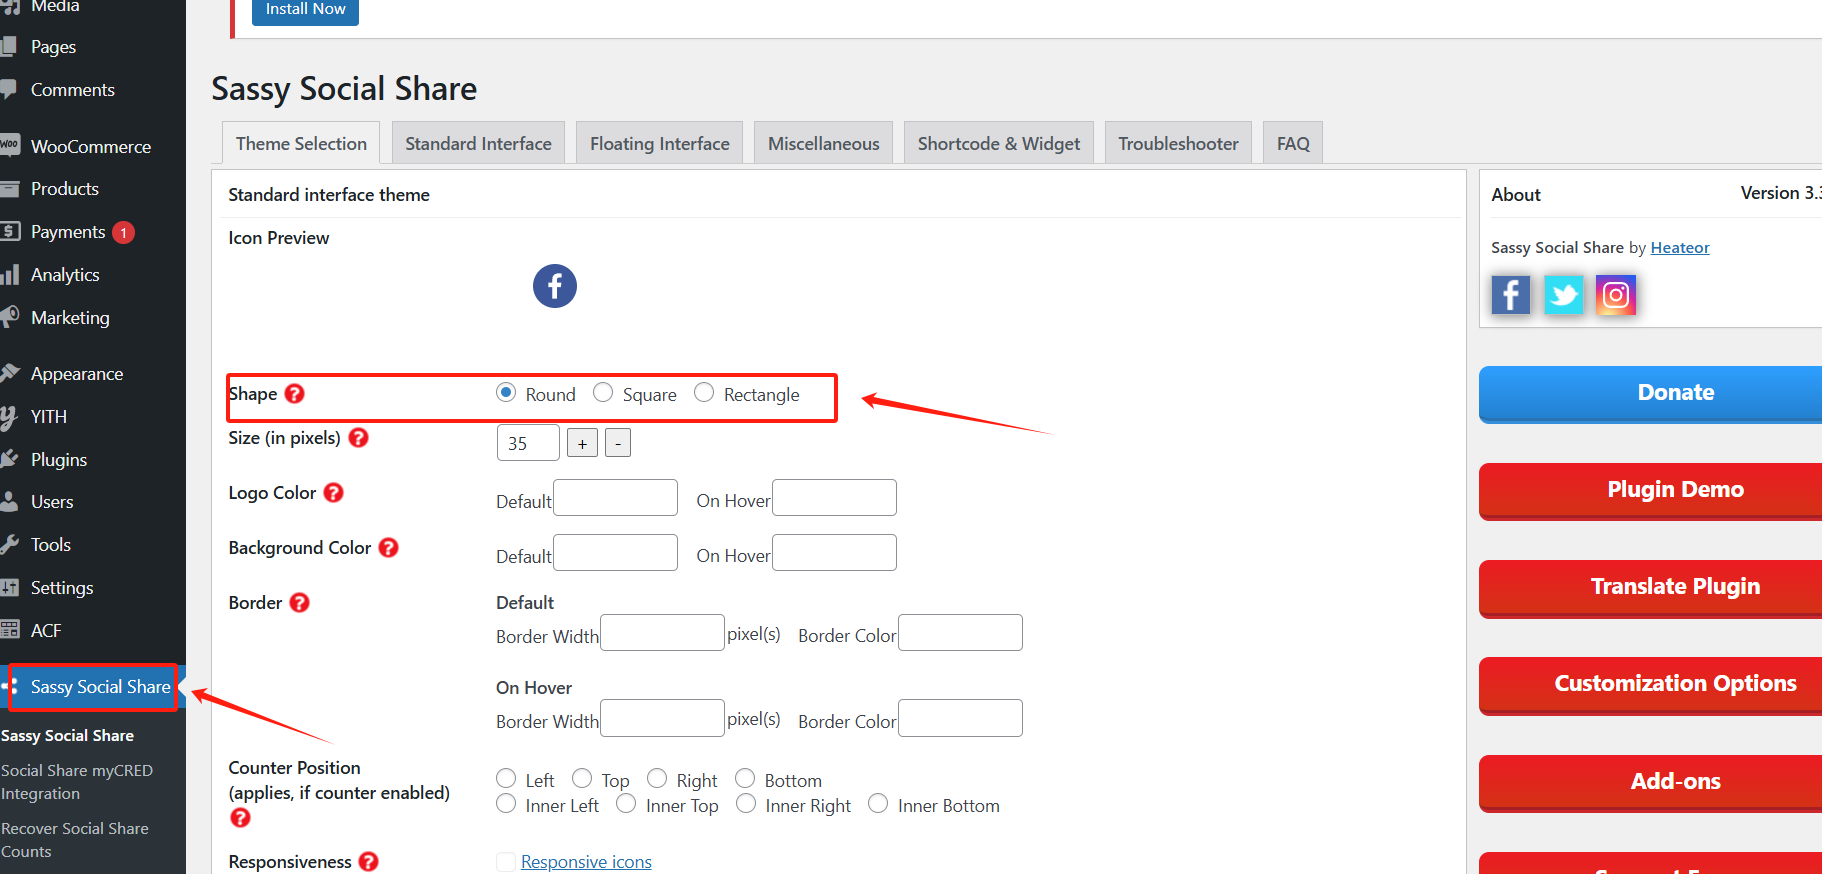
Task: Select the Round shape option
Action: click(x=506, y=393)
